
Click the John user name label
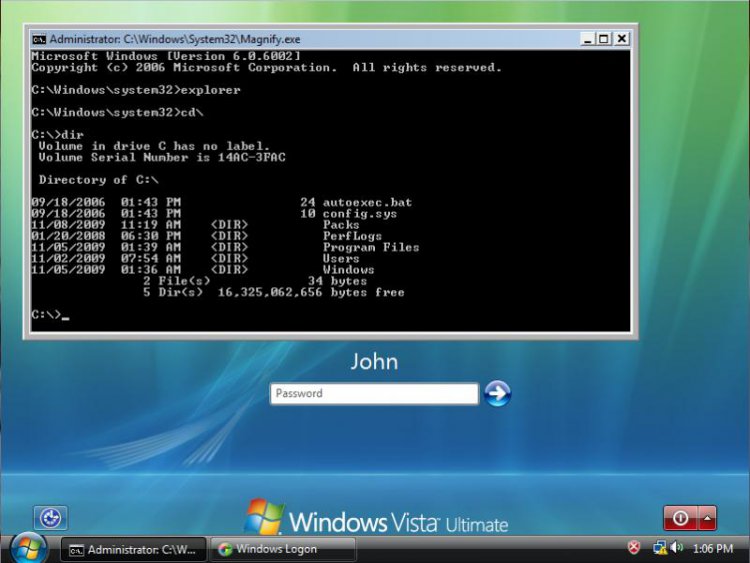374,362
